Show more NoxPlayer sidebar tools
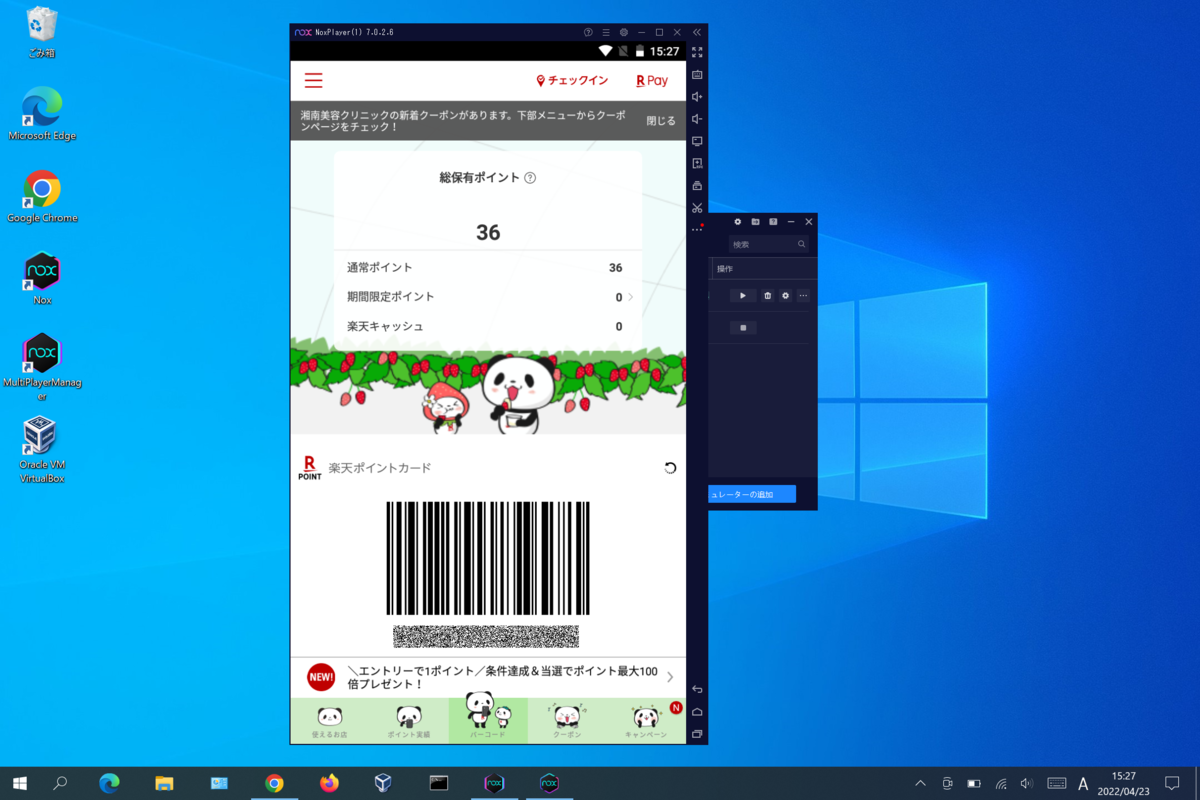The width and height of the screenshot is (1200, 800). tap(697, 229)
